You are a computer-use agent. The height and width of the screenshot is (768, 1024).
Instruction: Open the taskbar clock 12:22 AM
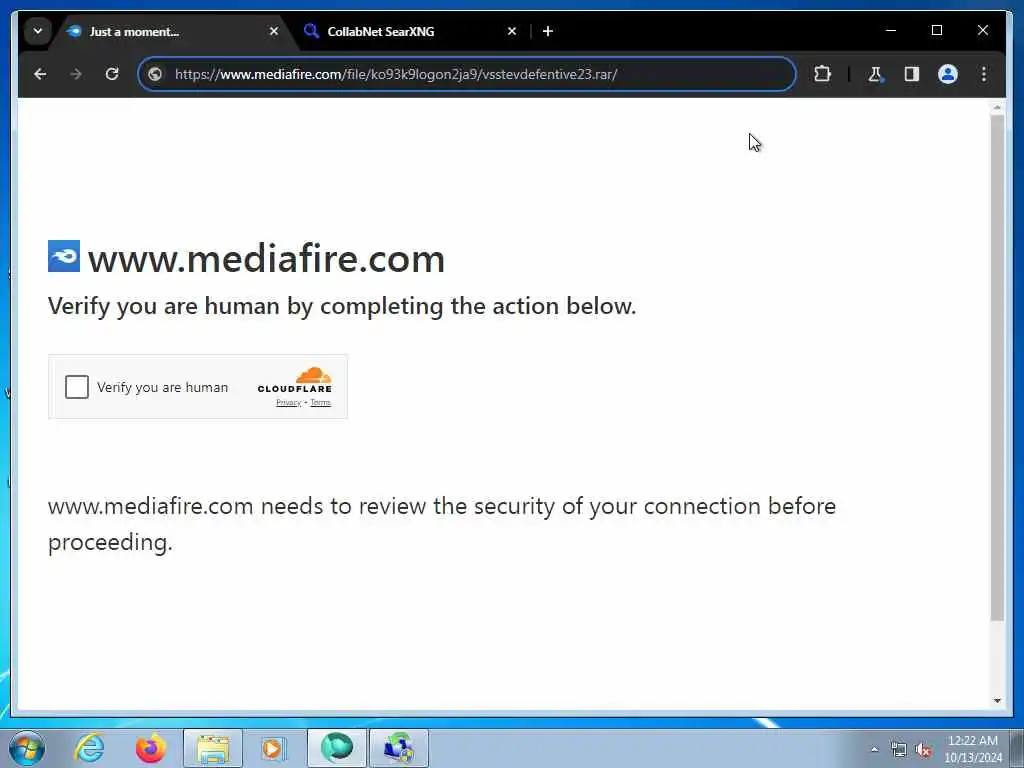(x=972, y=749)
